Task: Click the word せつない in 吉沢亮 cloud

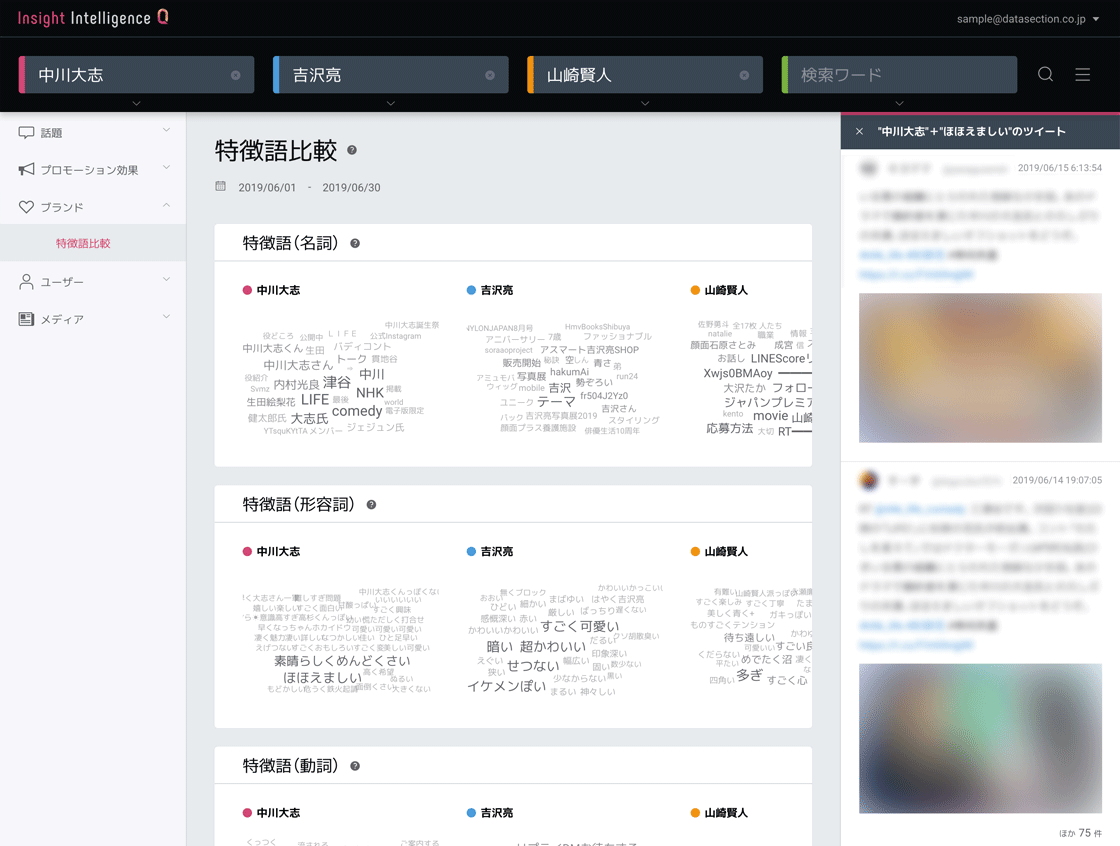Action: point(533,666)
